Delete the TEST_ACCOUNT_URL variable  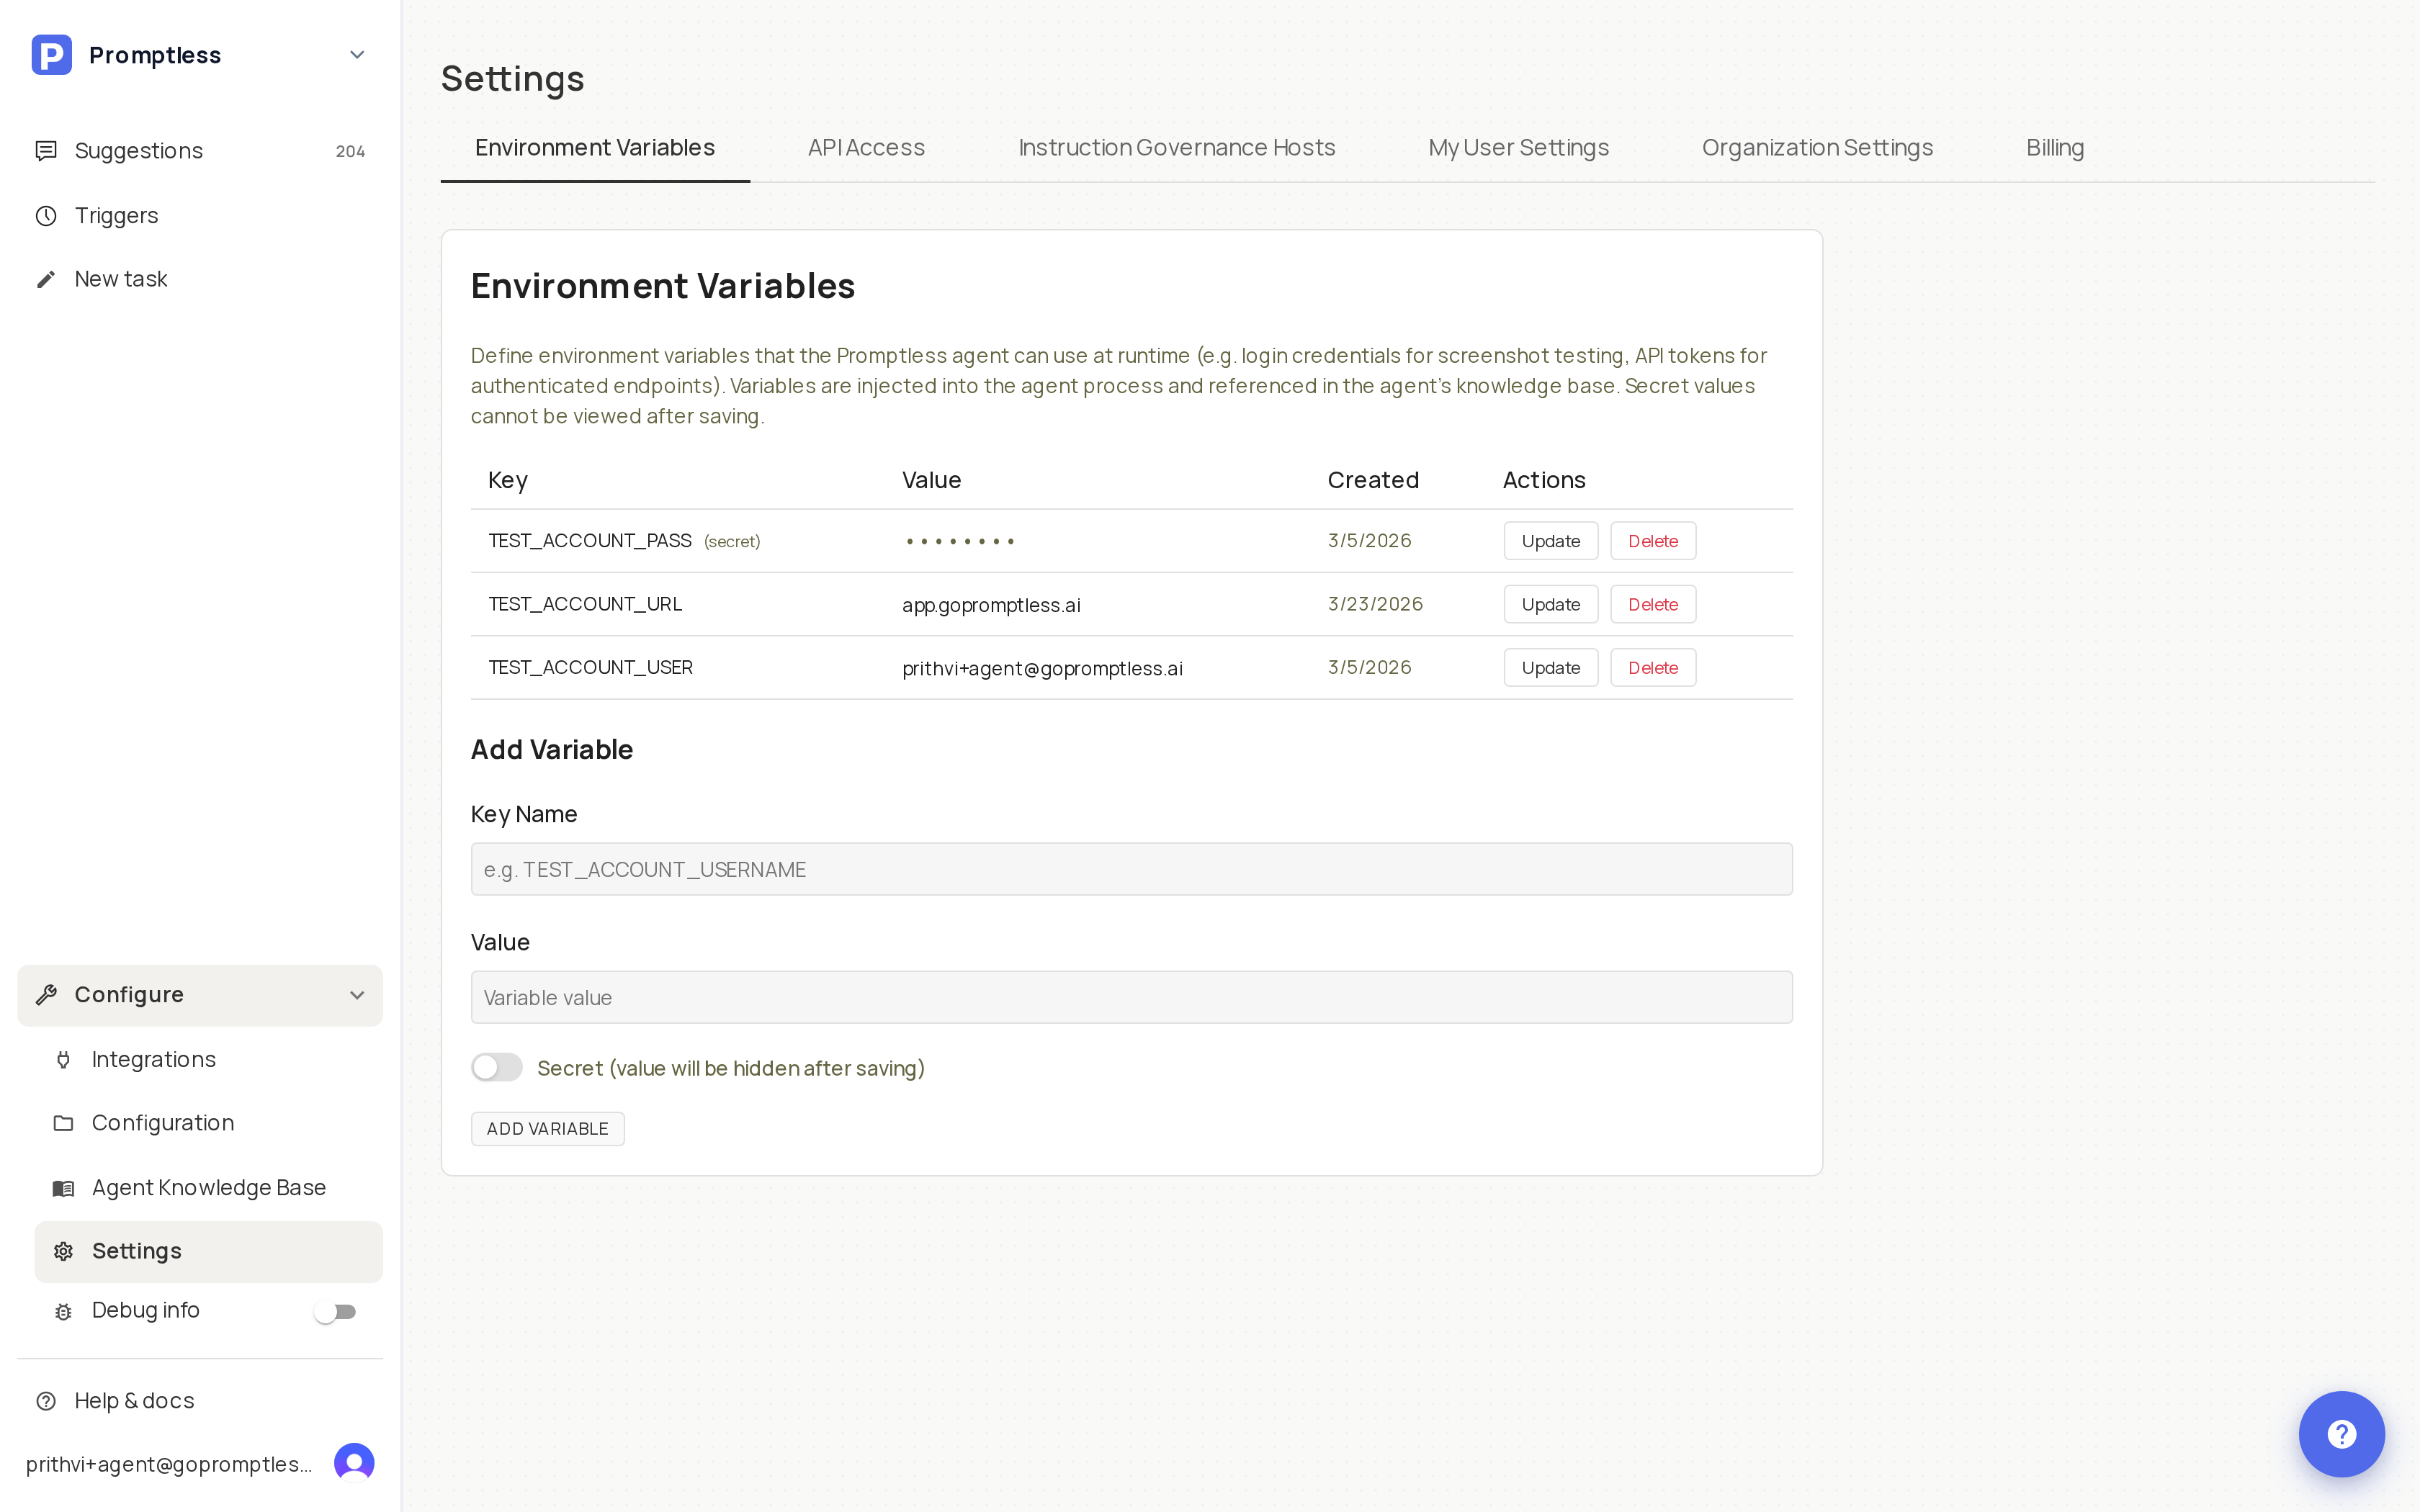pos(1653,604)
